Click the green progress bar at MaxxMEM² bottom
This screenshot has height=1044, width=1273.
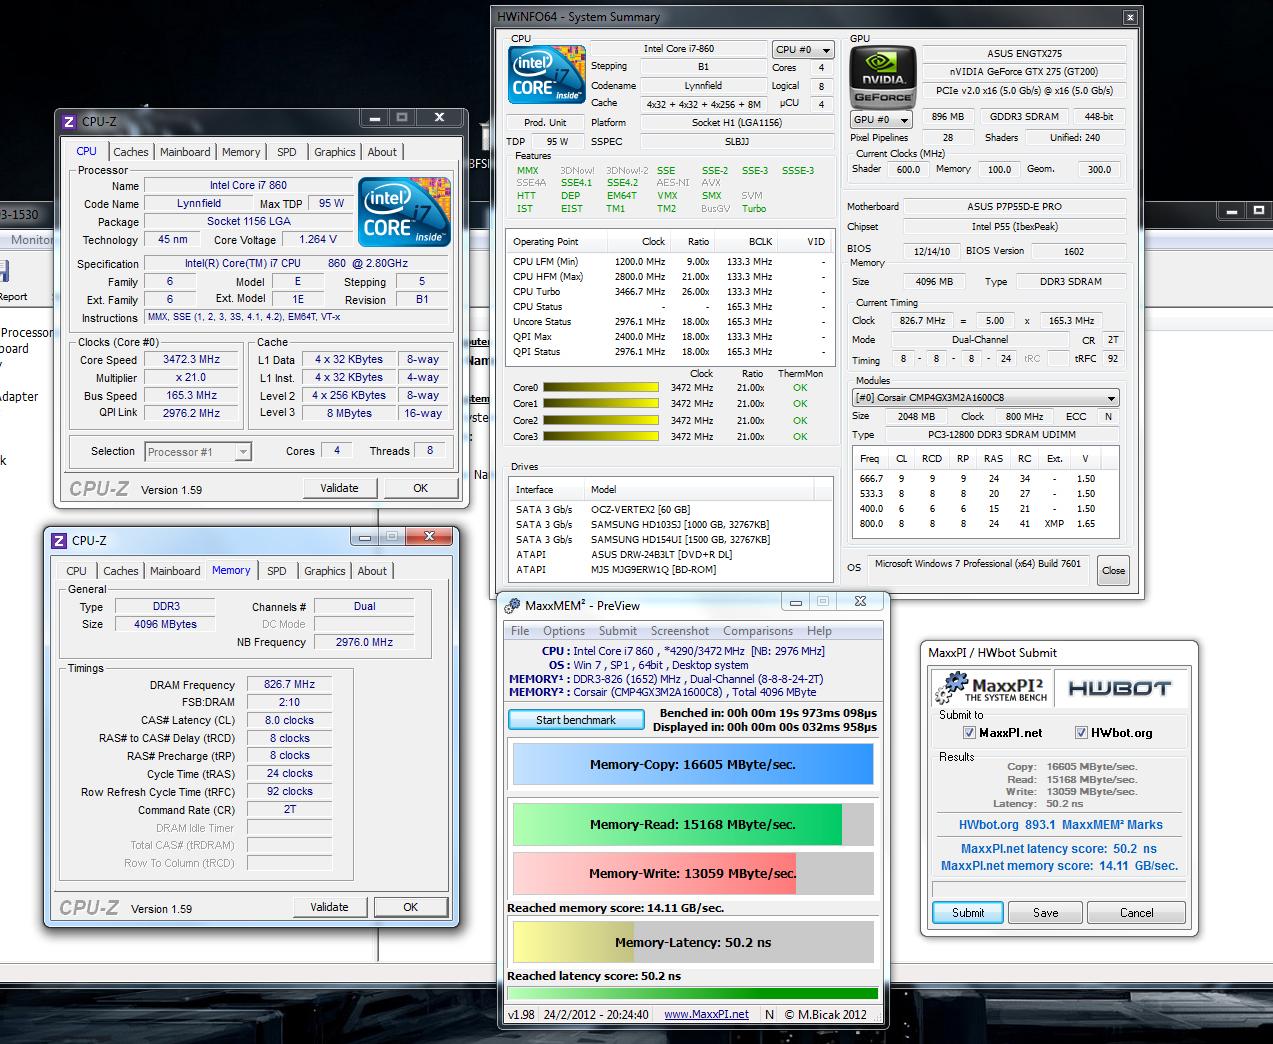point(692,993)
